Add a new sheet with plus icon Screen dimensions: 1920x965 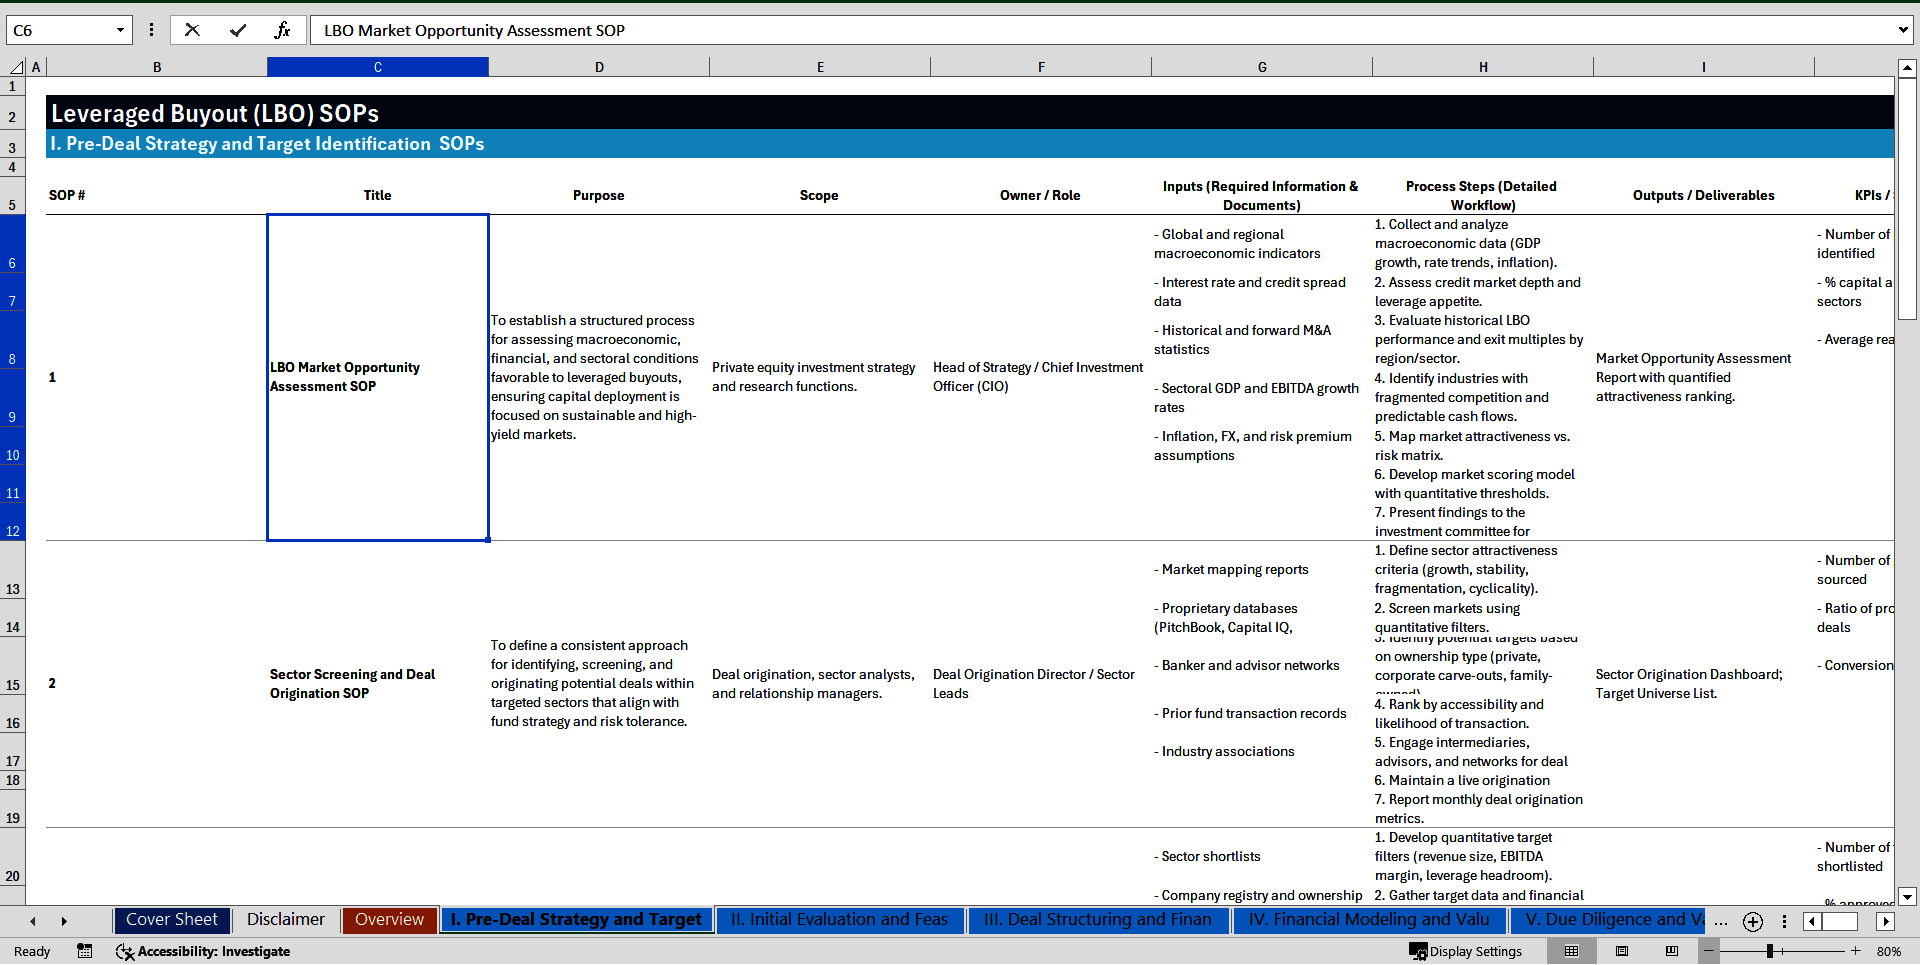point(1752,921)
